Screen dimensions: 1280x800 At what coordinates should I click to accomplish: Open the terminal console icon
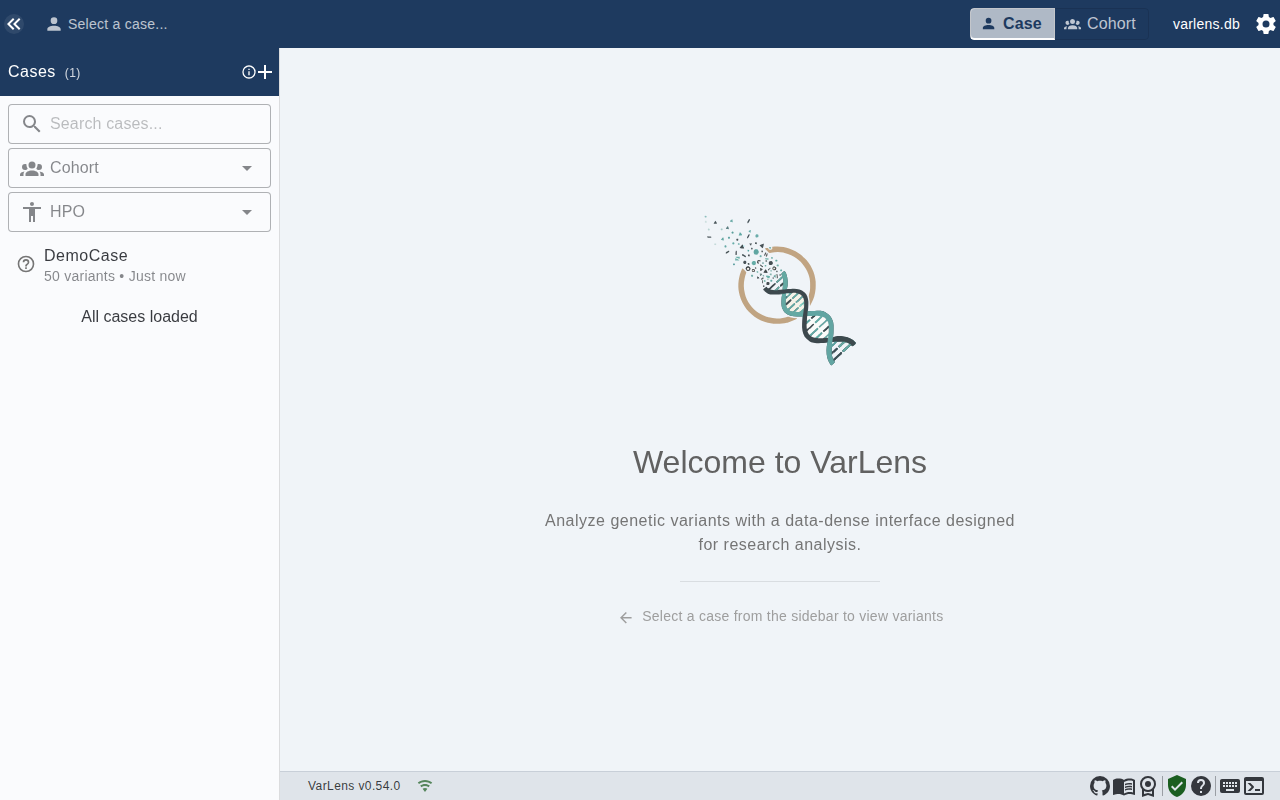(x=1254, y=786)
